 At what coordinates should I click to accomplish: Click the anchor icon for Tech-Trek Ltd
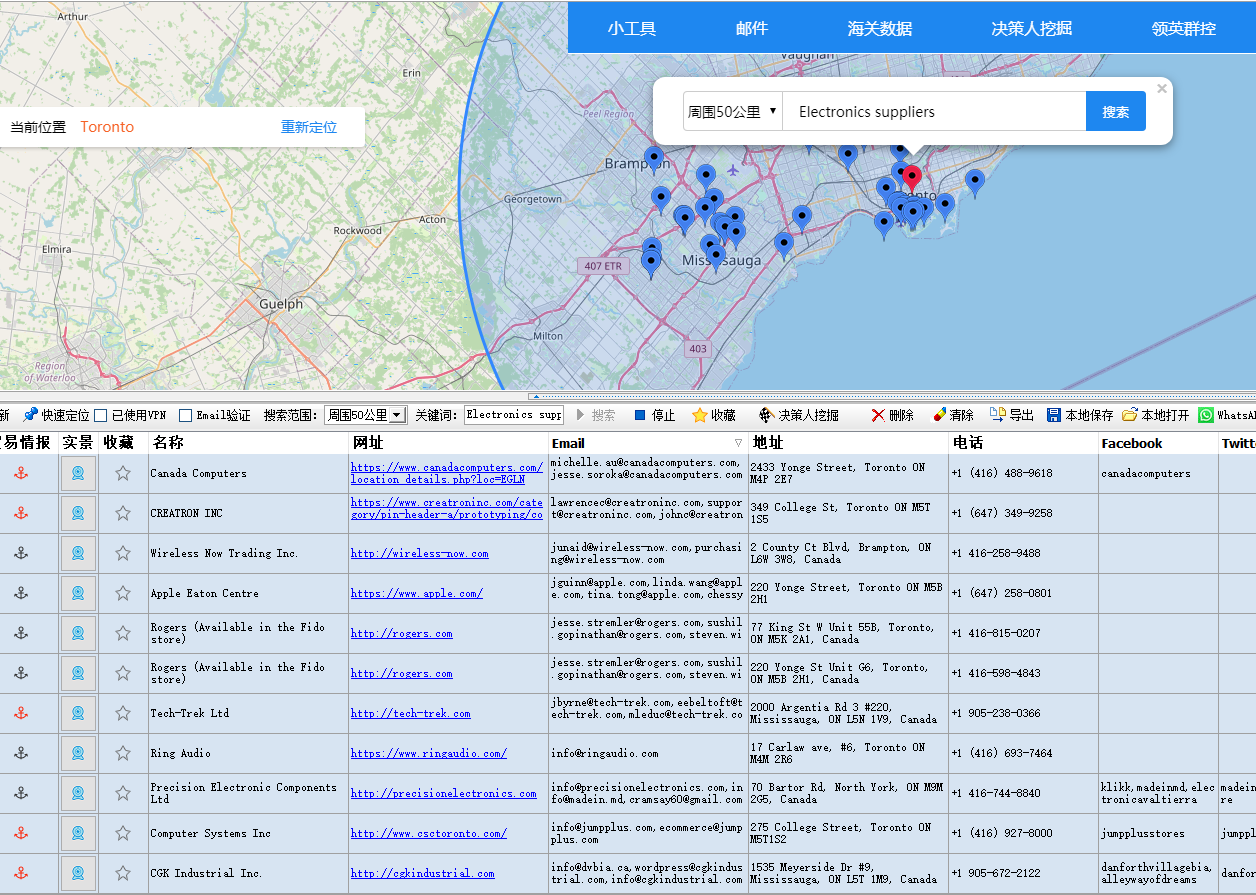pyautogui.click(x=21, y=713)
